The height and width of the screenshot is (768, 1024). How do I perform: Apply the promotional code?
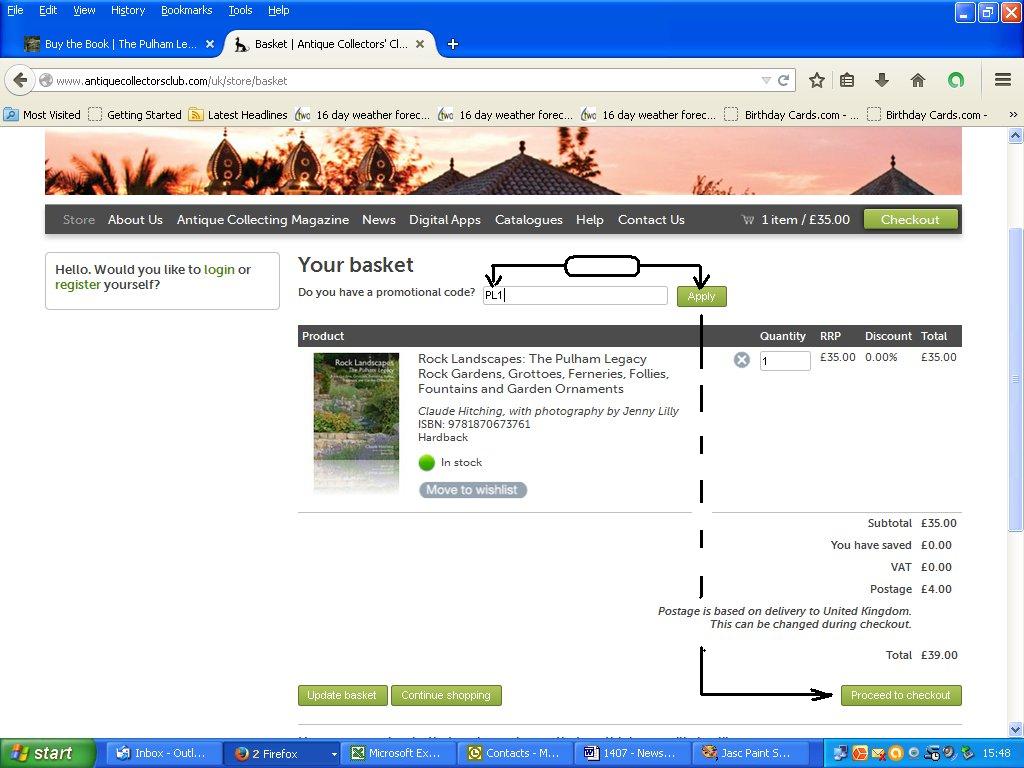701,296
